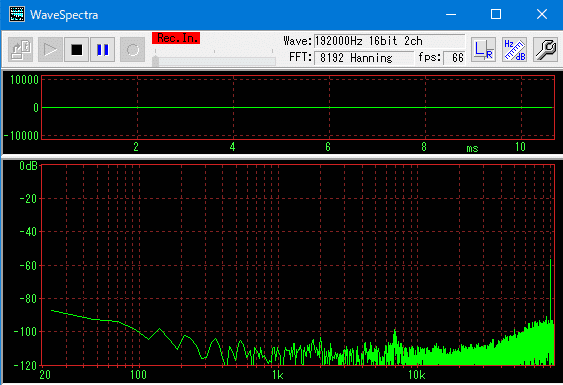Click the fps value field
Screen dimensions: 563x385
[x=454, y=58]
